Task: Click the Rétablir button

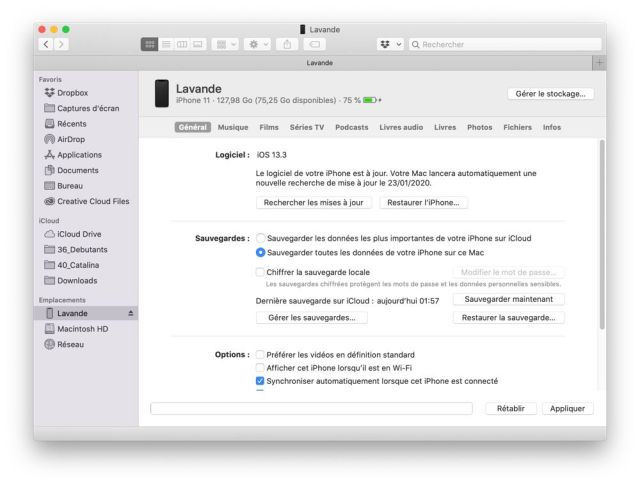Action: pos(511,408)
